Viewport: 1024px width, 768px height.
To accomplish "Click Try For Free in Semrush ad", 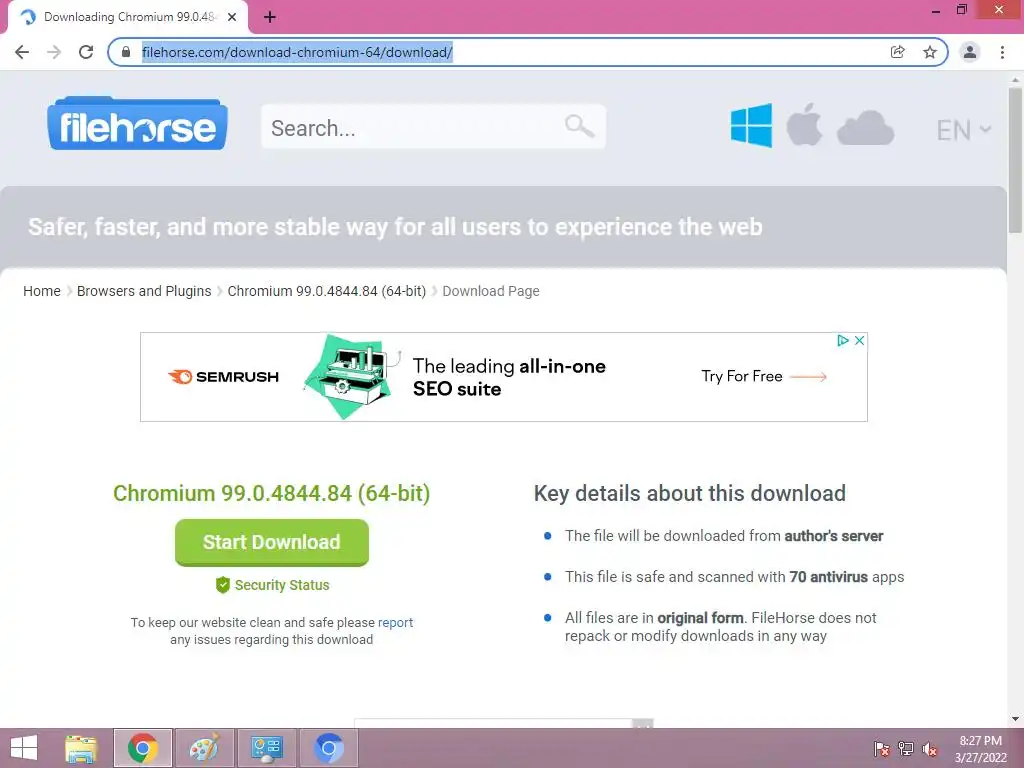I will 763,376.
